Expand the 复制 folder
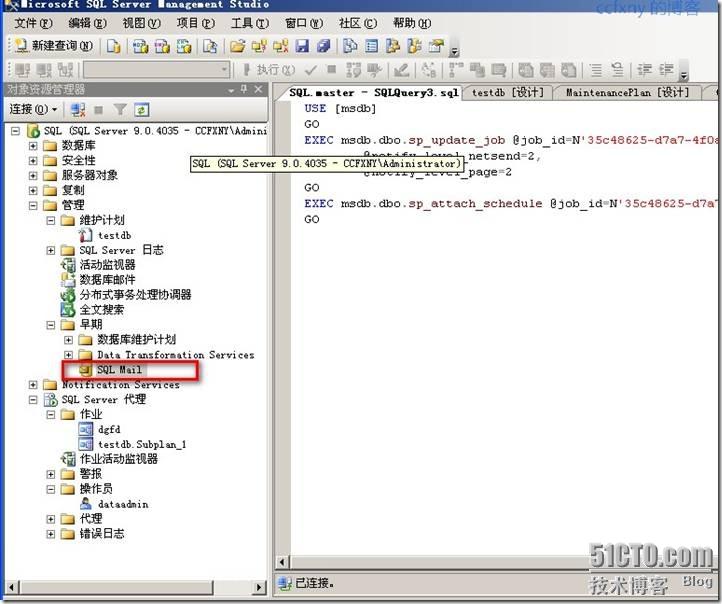Viewport: 722px width, 604px height. tap(33, 190)
